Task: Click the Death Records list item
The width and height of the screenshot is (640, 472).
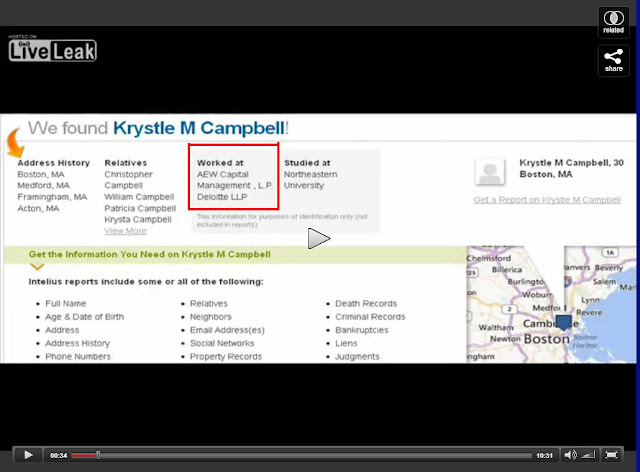Action: coord(366,304)
